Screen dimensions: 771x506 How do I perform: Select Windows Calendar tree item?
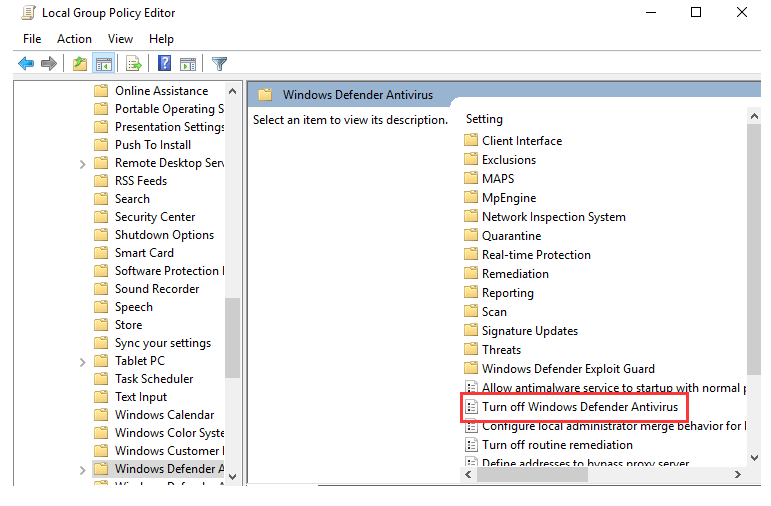[x=164, y=415]
